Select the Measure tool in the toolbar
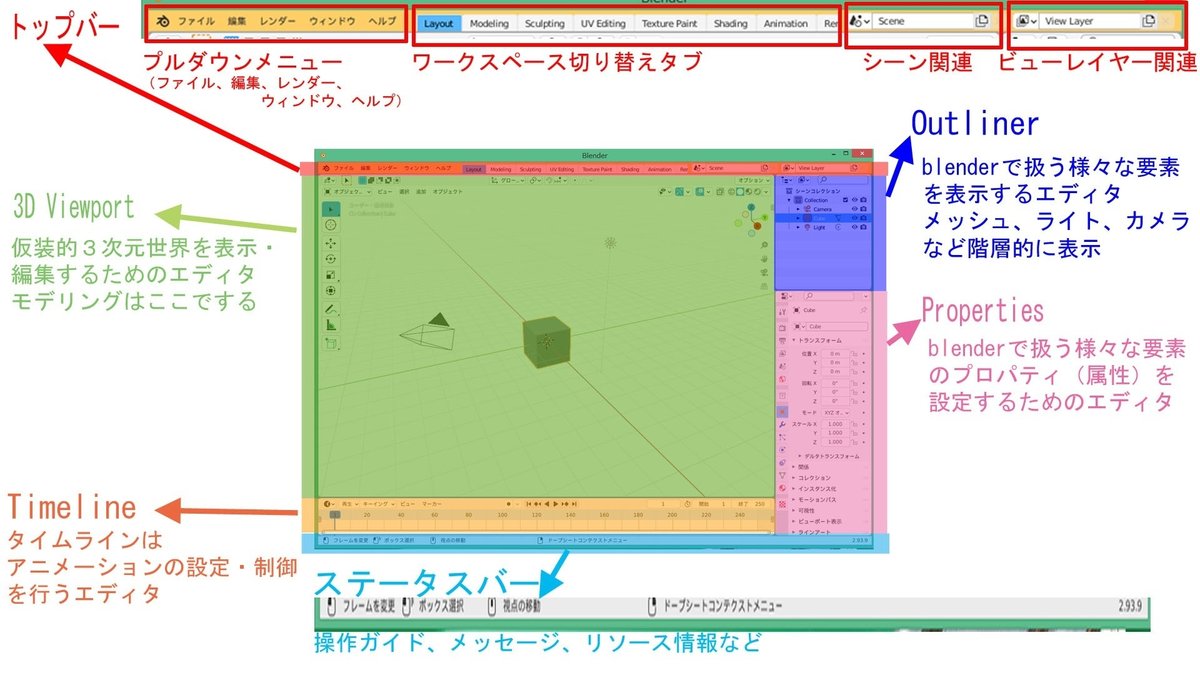This screenshot has width=1200, height=675. click(x=331, y=325)
